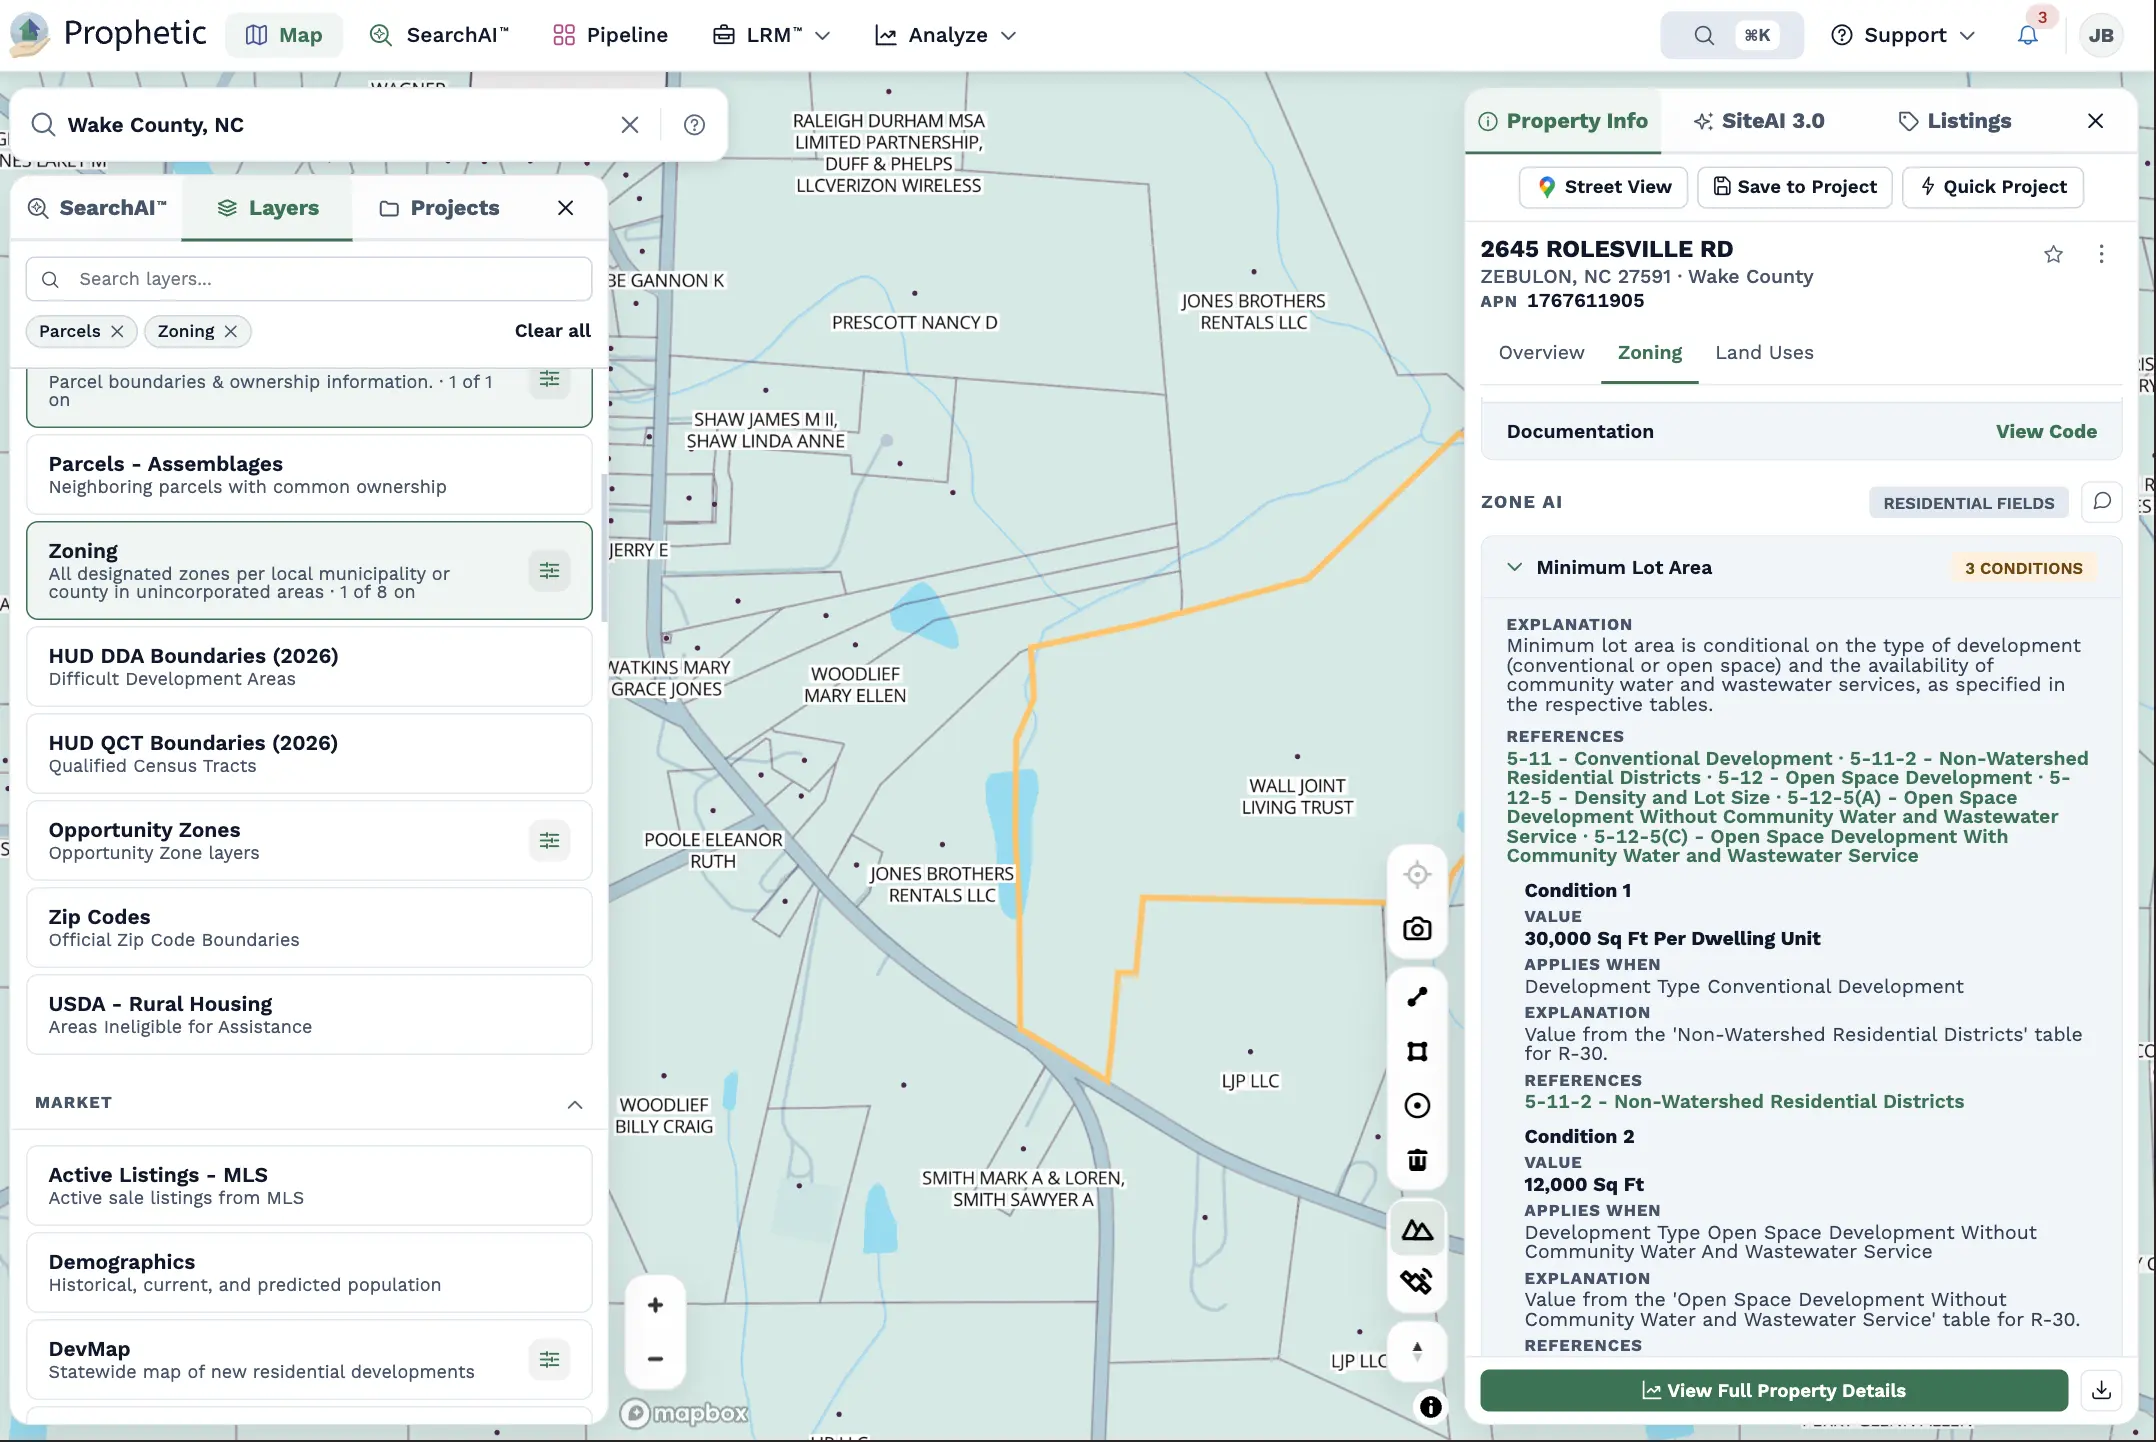The height and width of the screenshot is (1442, 2156).
Task: Download property report icon
Action: (2101, 1391)
